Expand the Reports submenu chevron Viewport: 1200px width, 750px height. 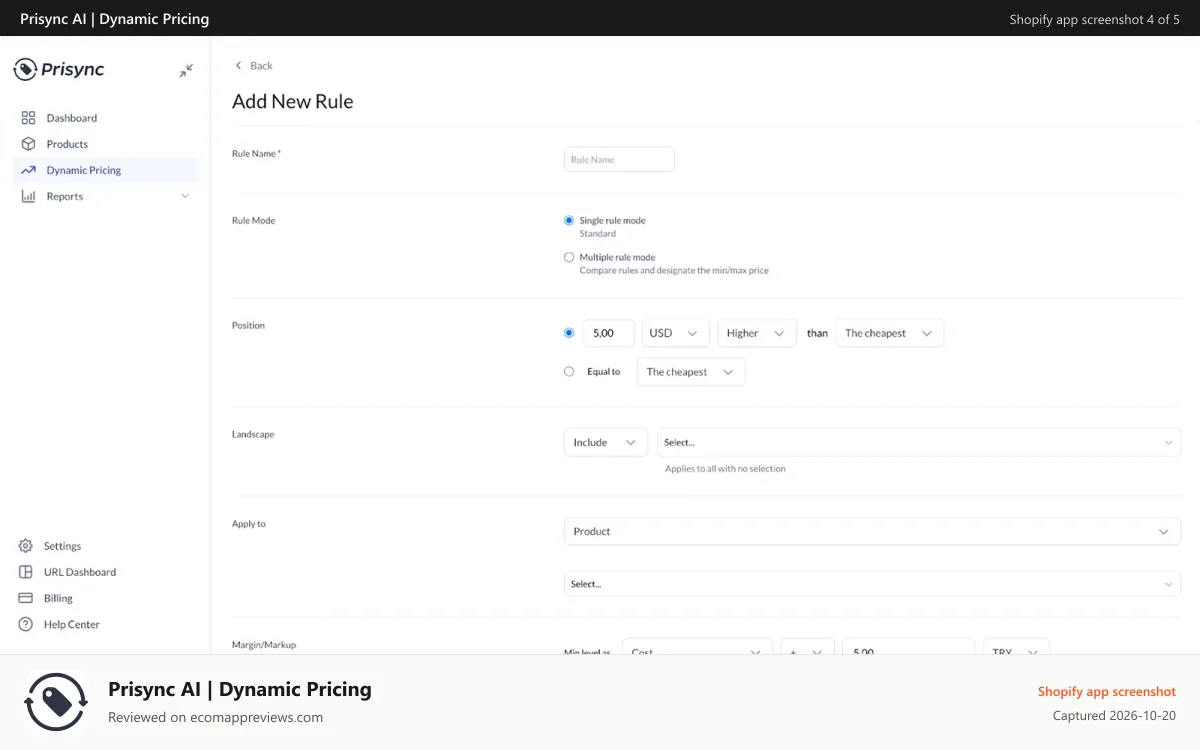[185, 196]
